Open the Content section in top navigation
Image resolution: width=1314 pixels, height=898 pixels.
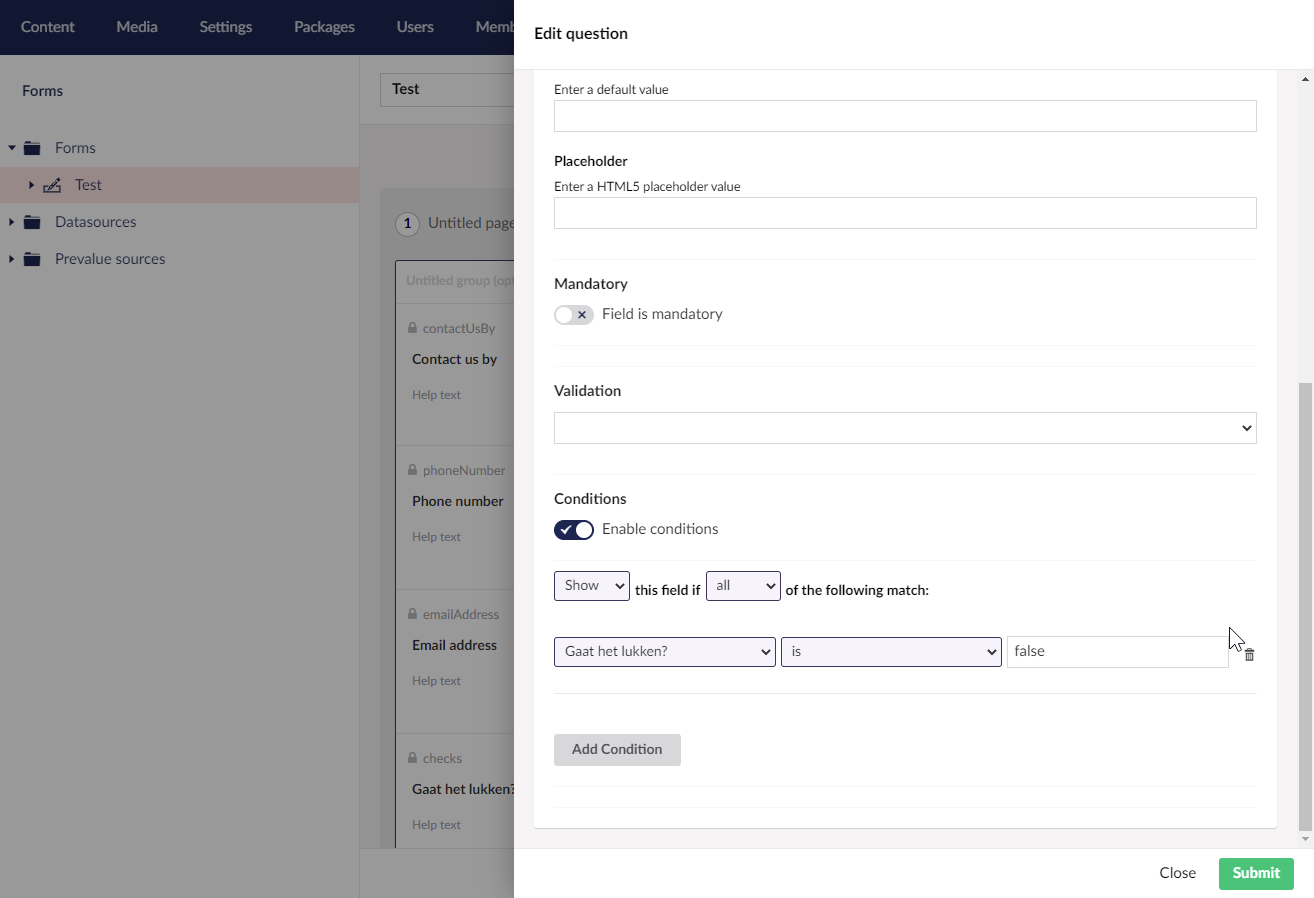[x=47, y=27]
